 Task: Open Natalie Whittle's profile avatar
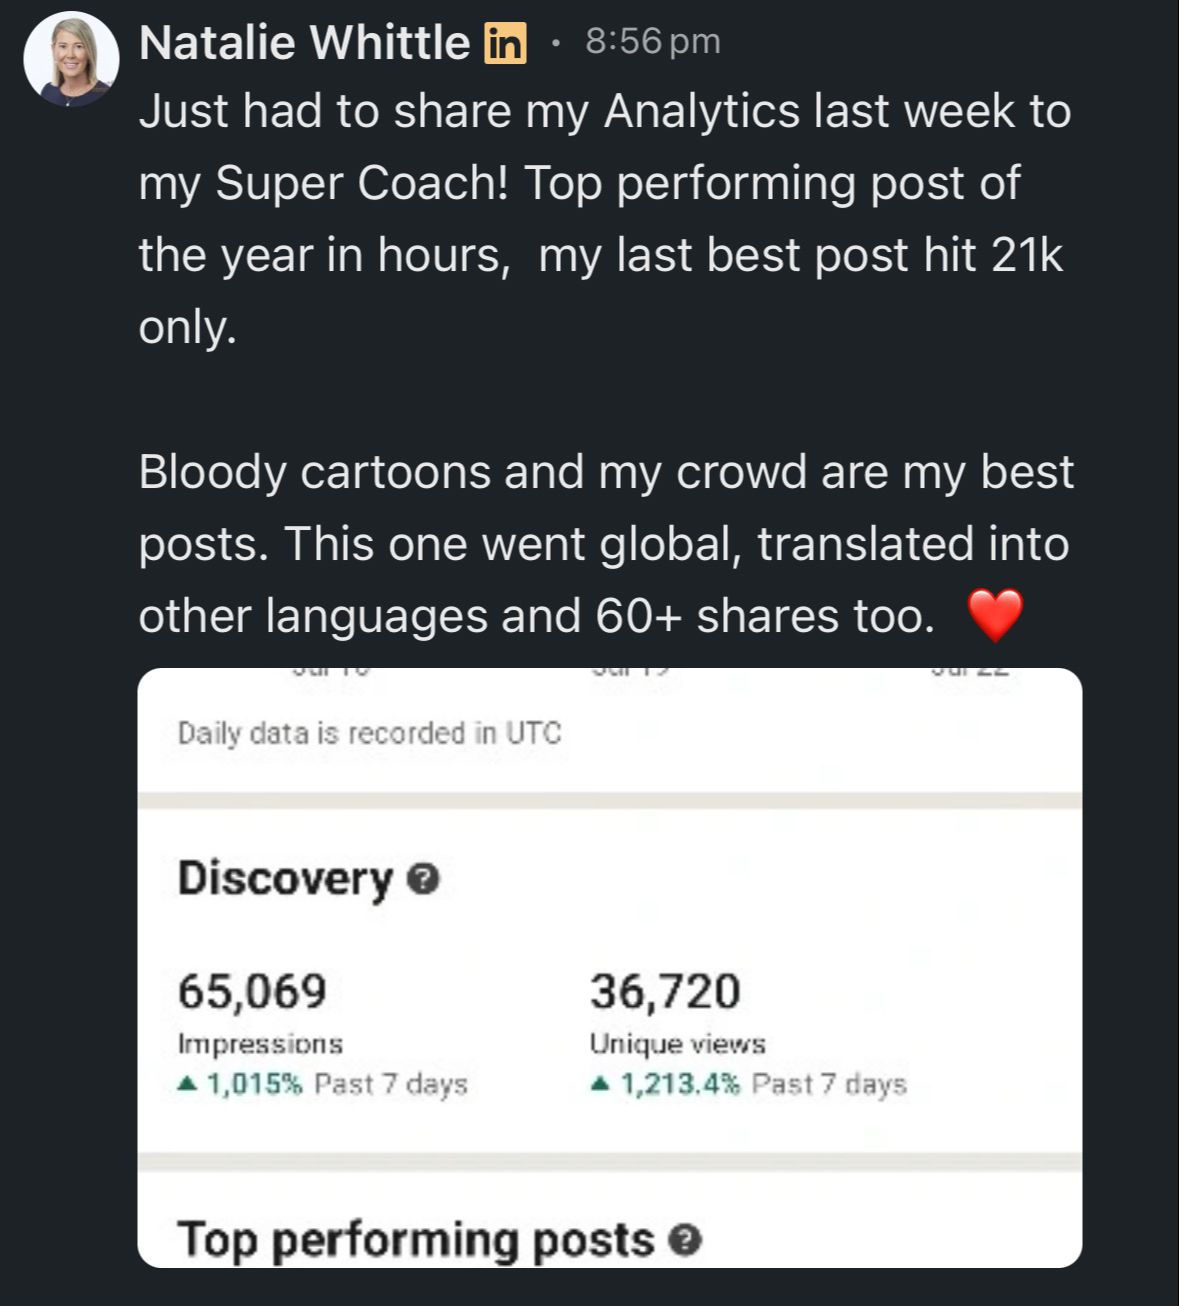point(71,60)
